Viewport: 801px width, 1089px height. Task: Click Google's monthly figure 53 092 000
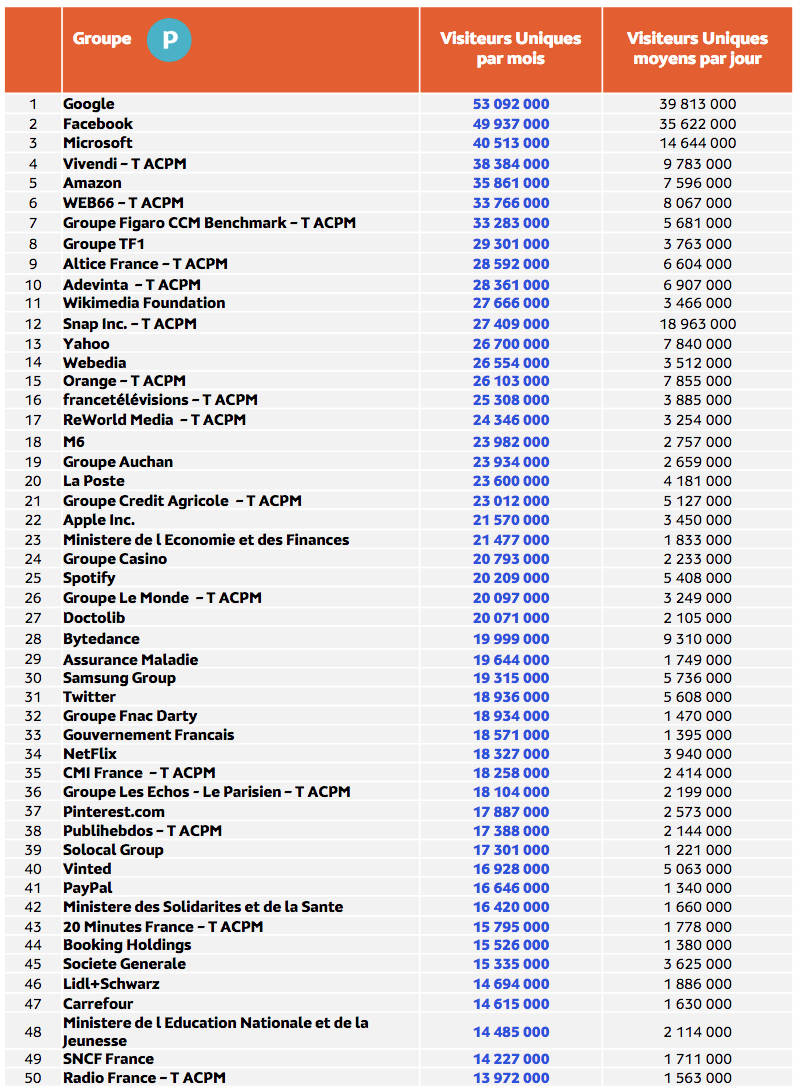(x=509, y=103)
